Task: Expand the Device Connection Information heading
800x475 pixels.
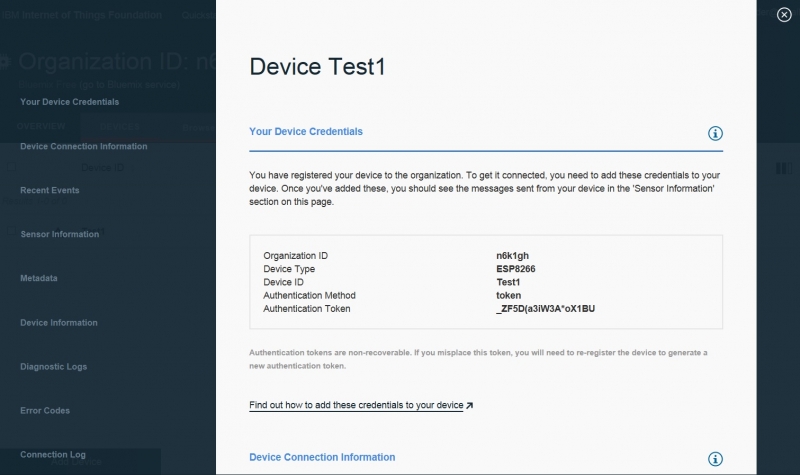Action: (322, 457)
